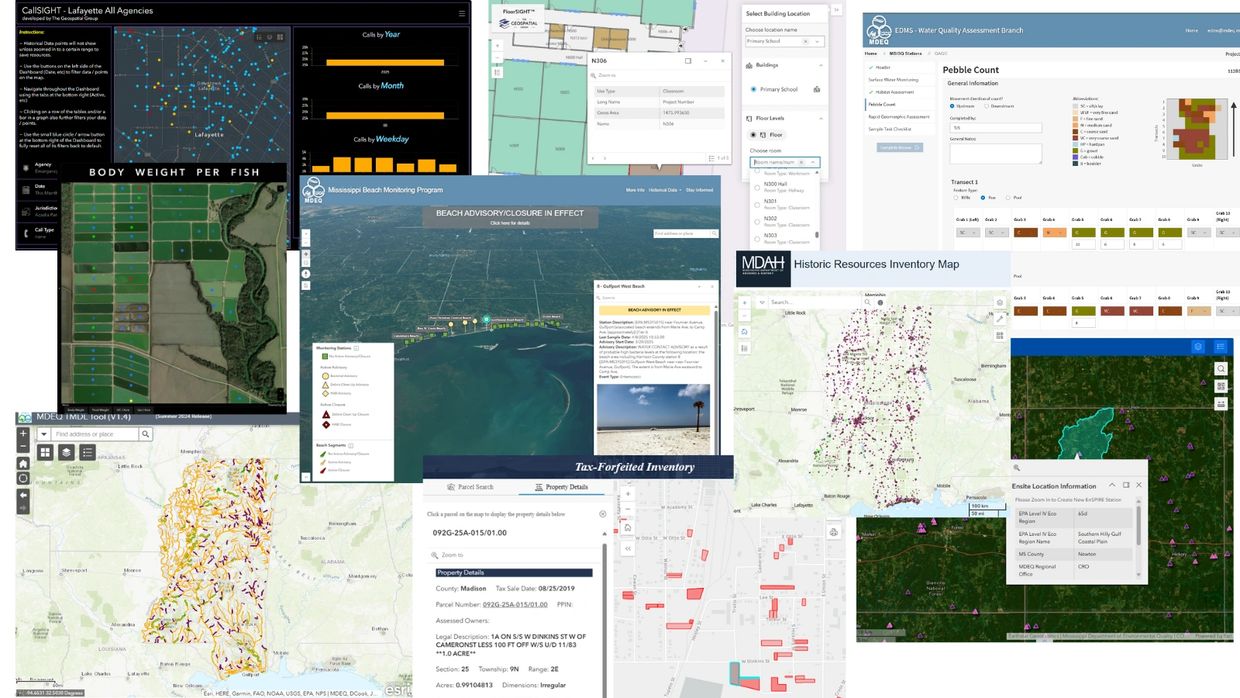Click the Primary School building icon in FloorSIGHT
The width and height of the screenshot is (1240, 698).
[x=816, y=89]
